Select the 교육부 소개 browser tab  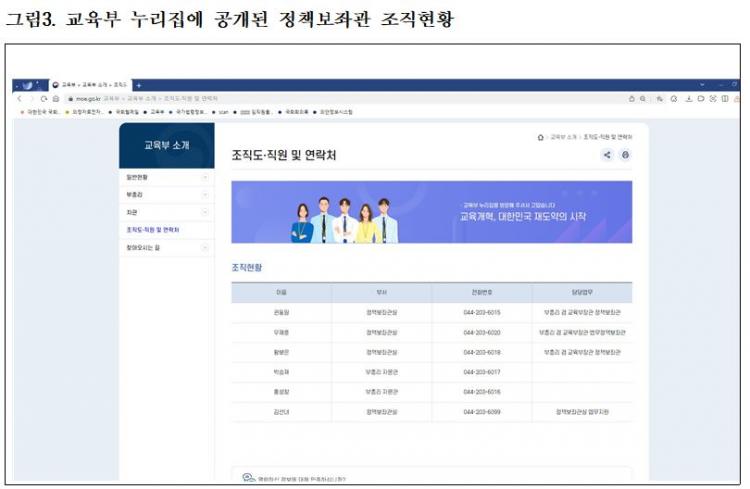[x=90, y=85]
